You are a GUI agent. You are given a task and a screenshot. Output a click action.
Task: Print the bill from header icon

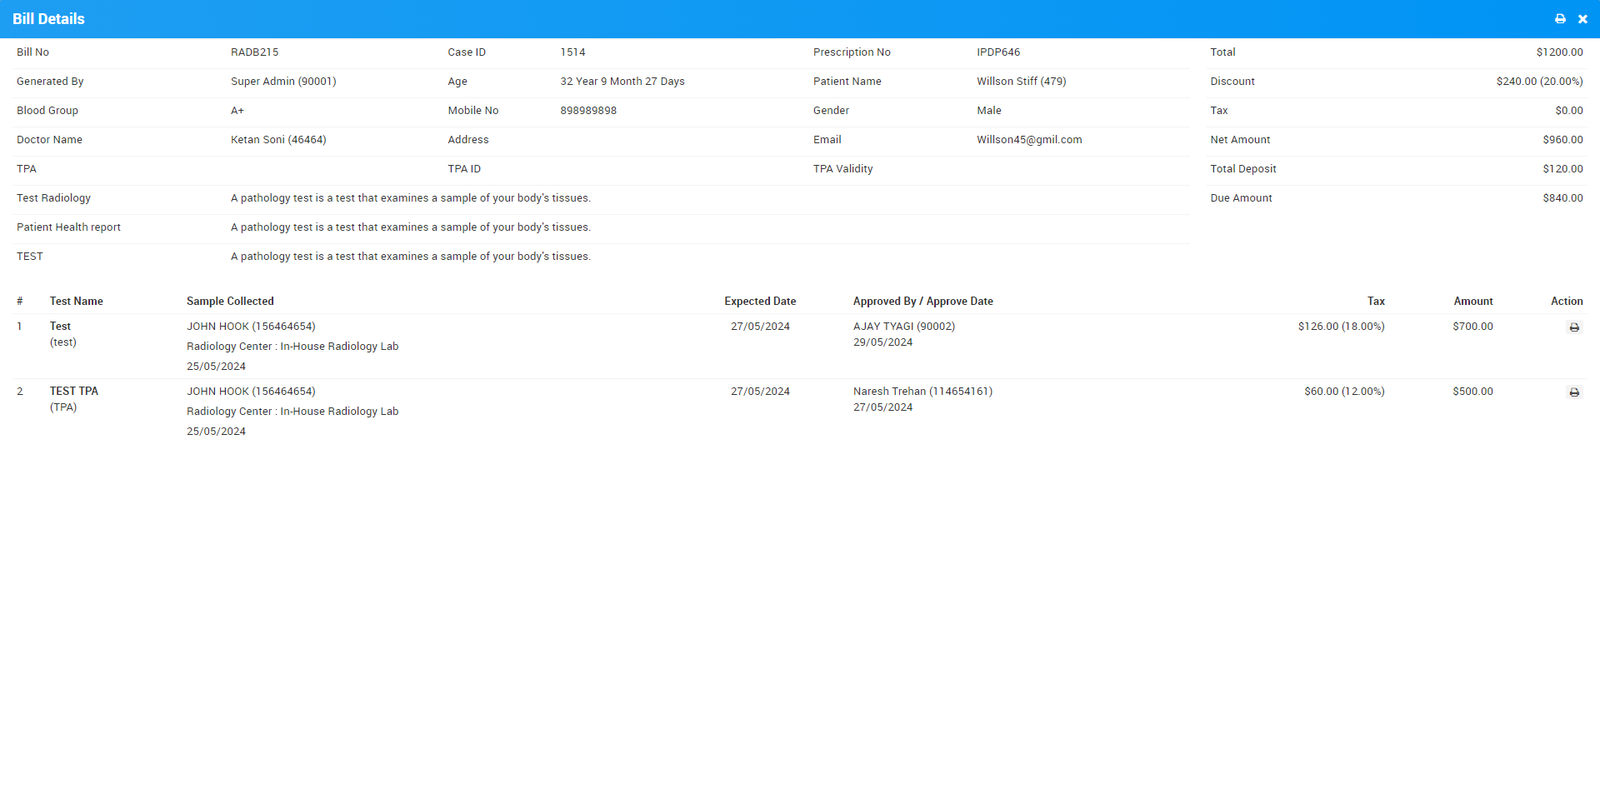tap(1560, 19)
